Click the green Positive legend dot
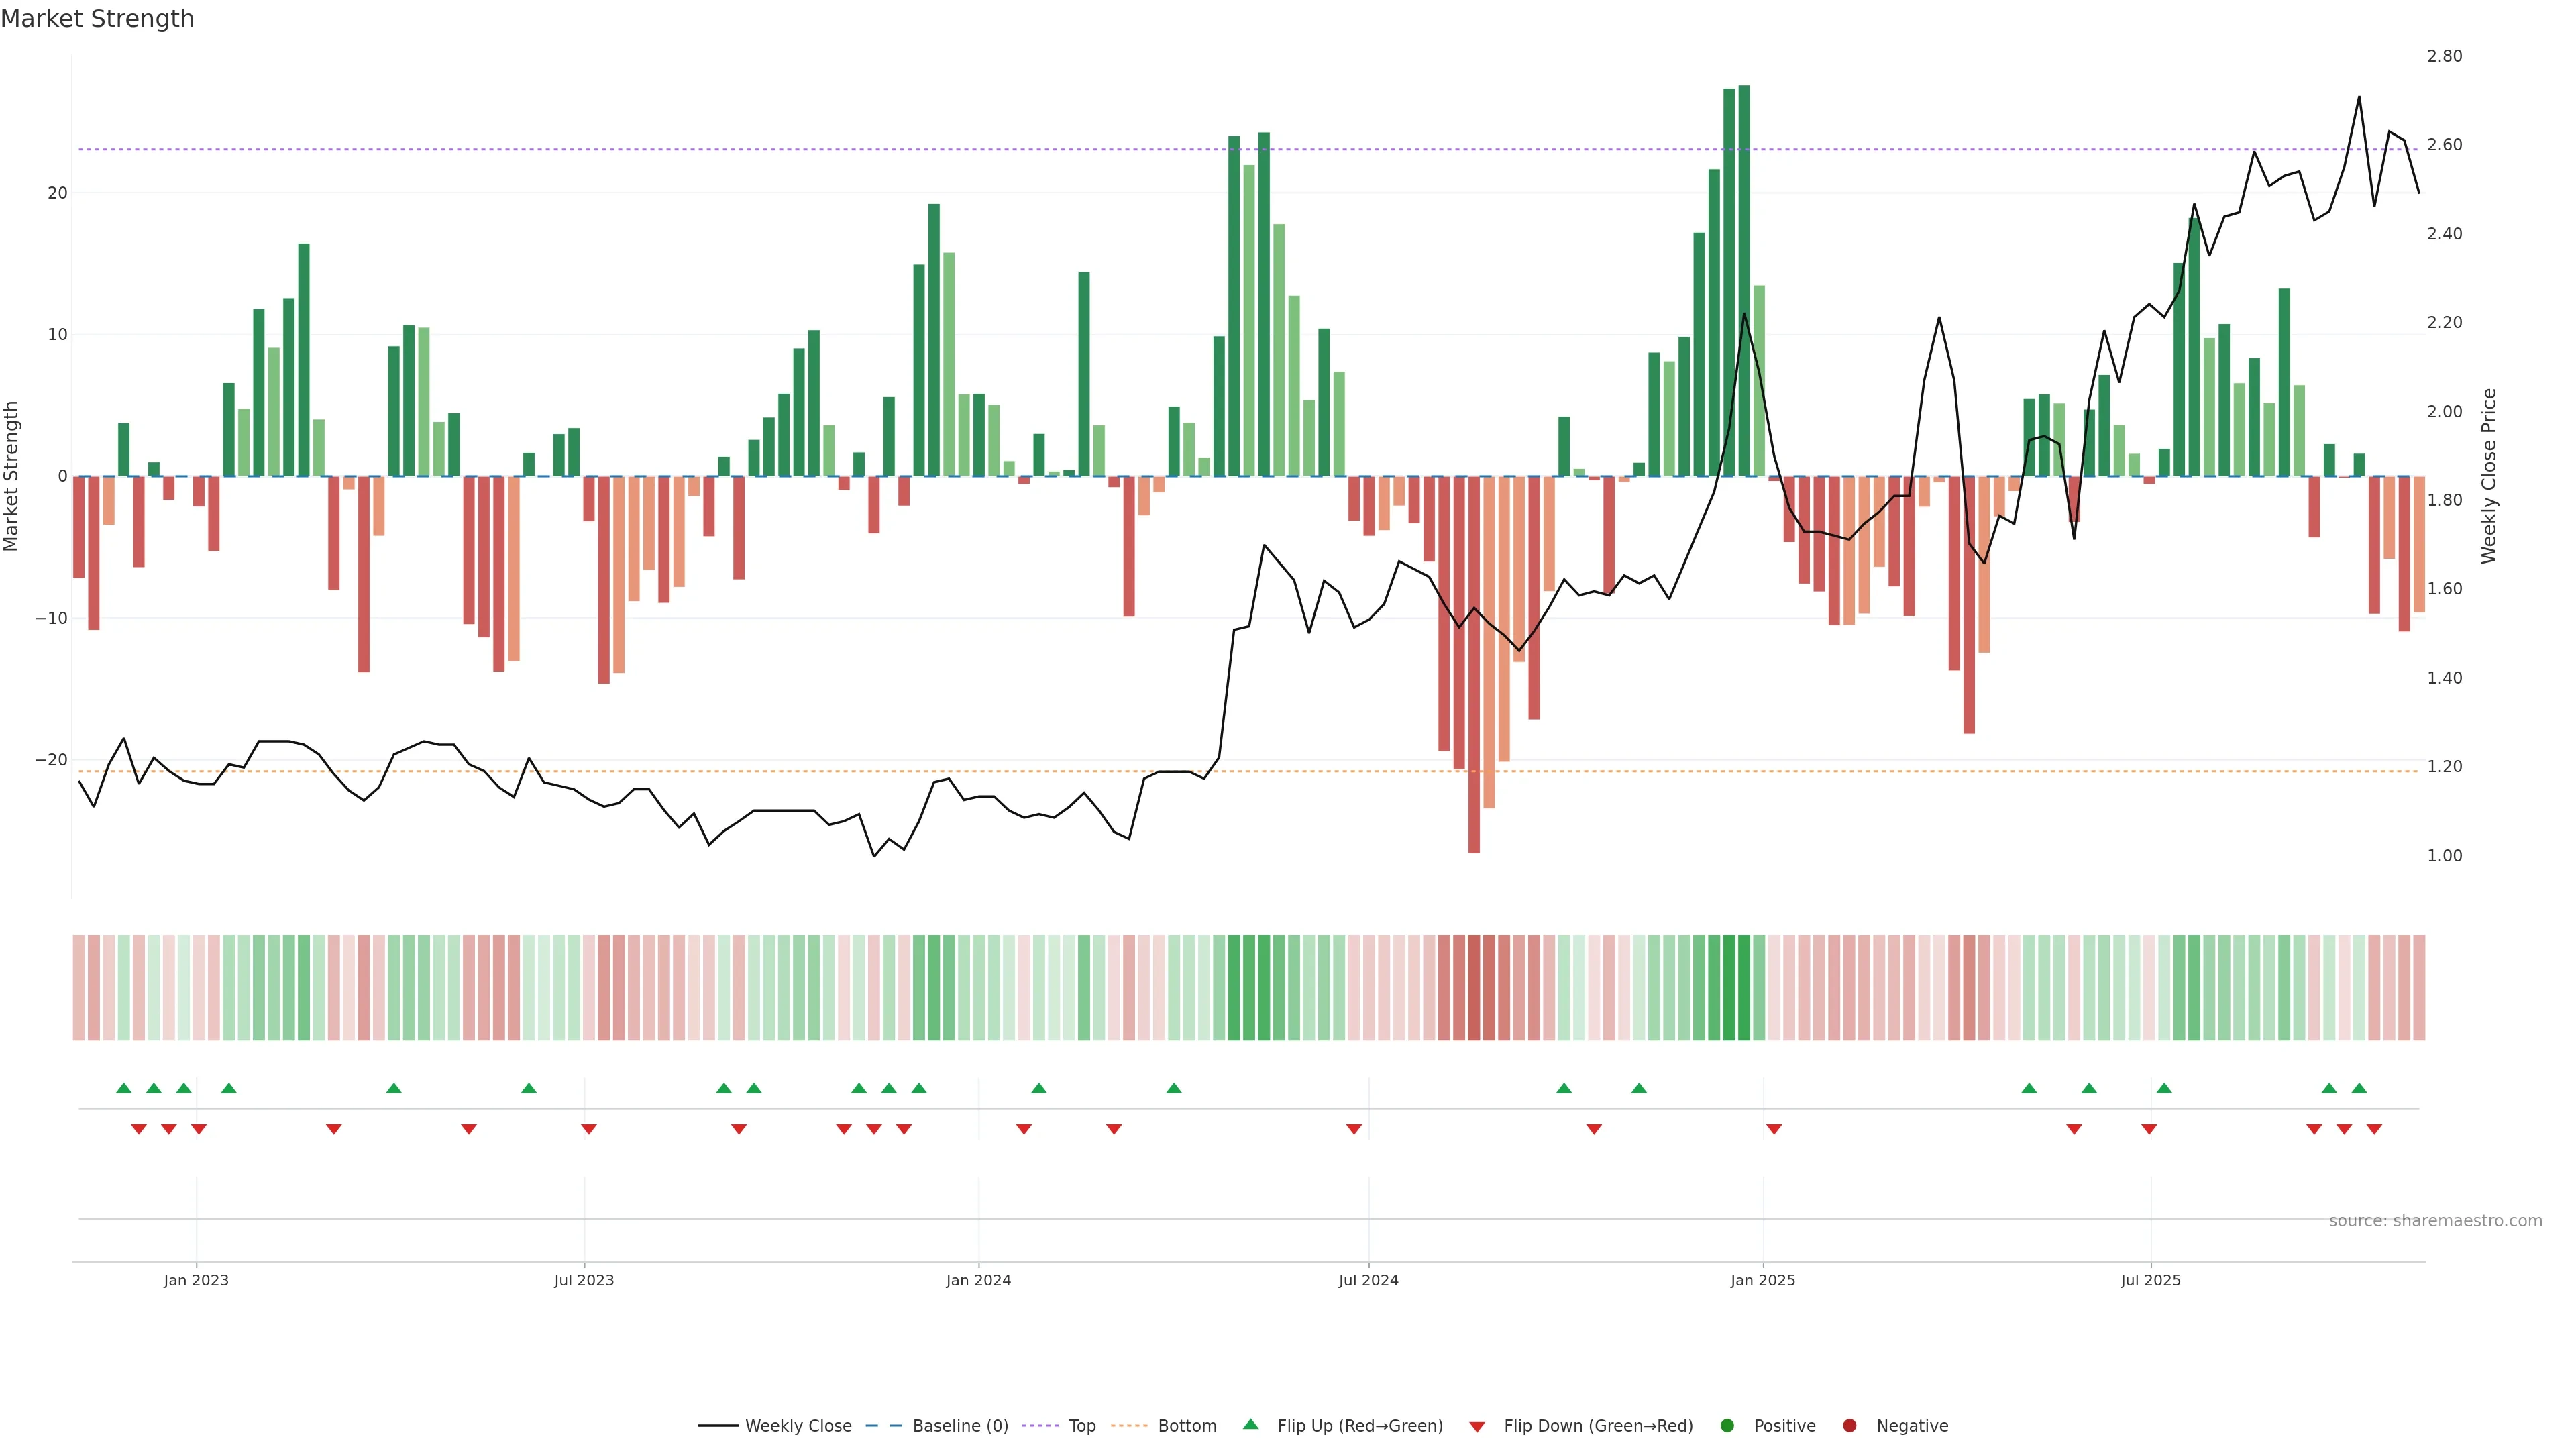The image size is (2576, 1449). (x=1727, y=1425)
